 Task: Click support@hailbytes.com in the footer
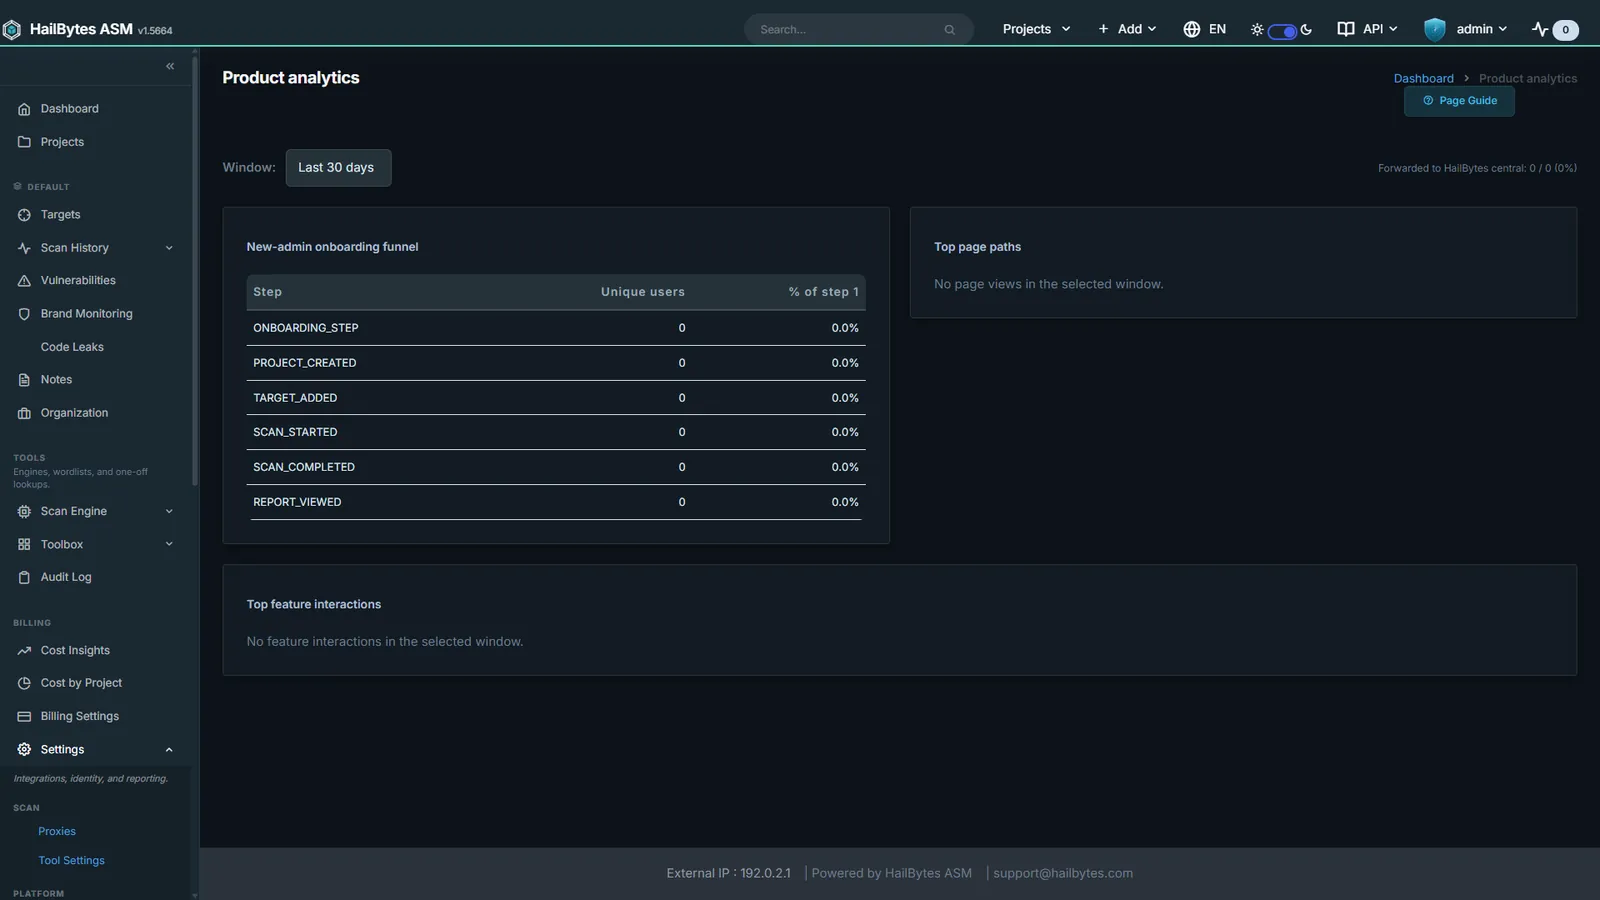click(1063, 873)
